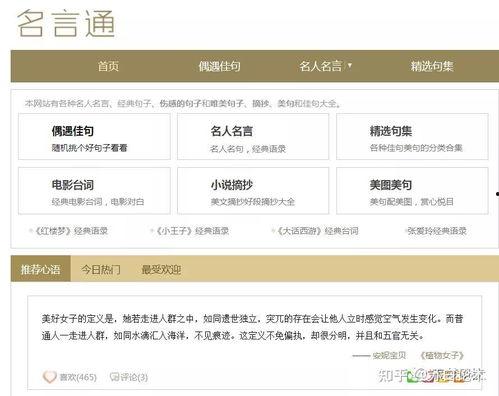The height and width of the screenshot is (396, 499).
Task: Open the 名人名言 category card
Action: click(253, 137)
